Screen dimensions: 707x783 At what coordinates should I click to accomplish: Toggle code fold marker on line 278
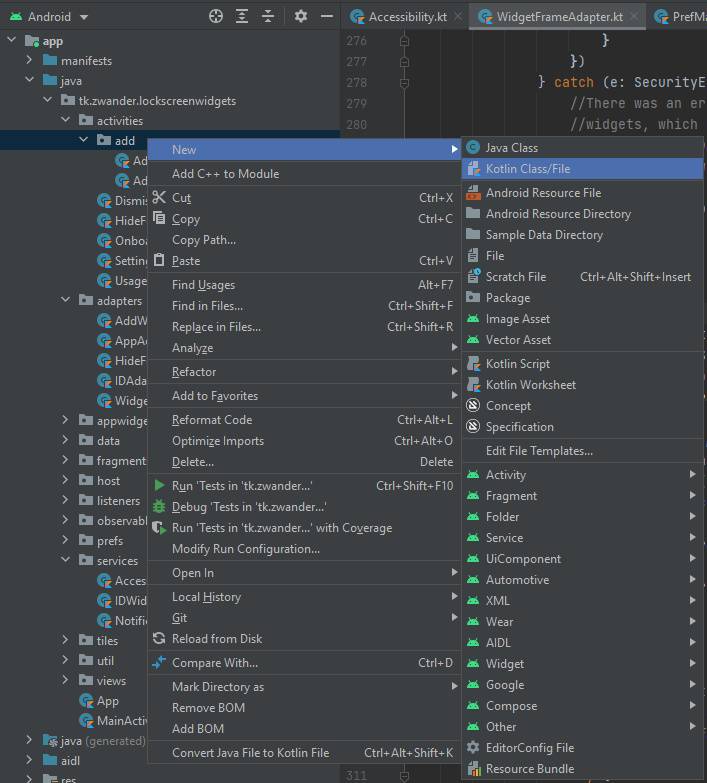point(404,82)
